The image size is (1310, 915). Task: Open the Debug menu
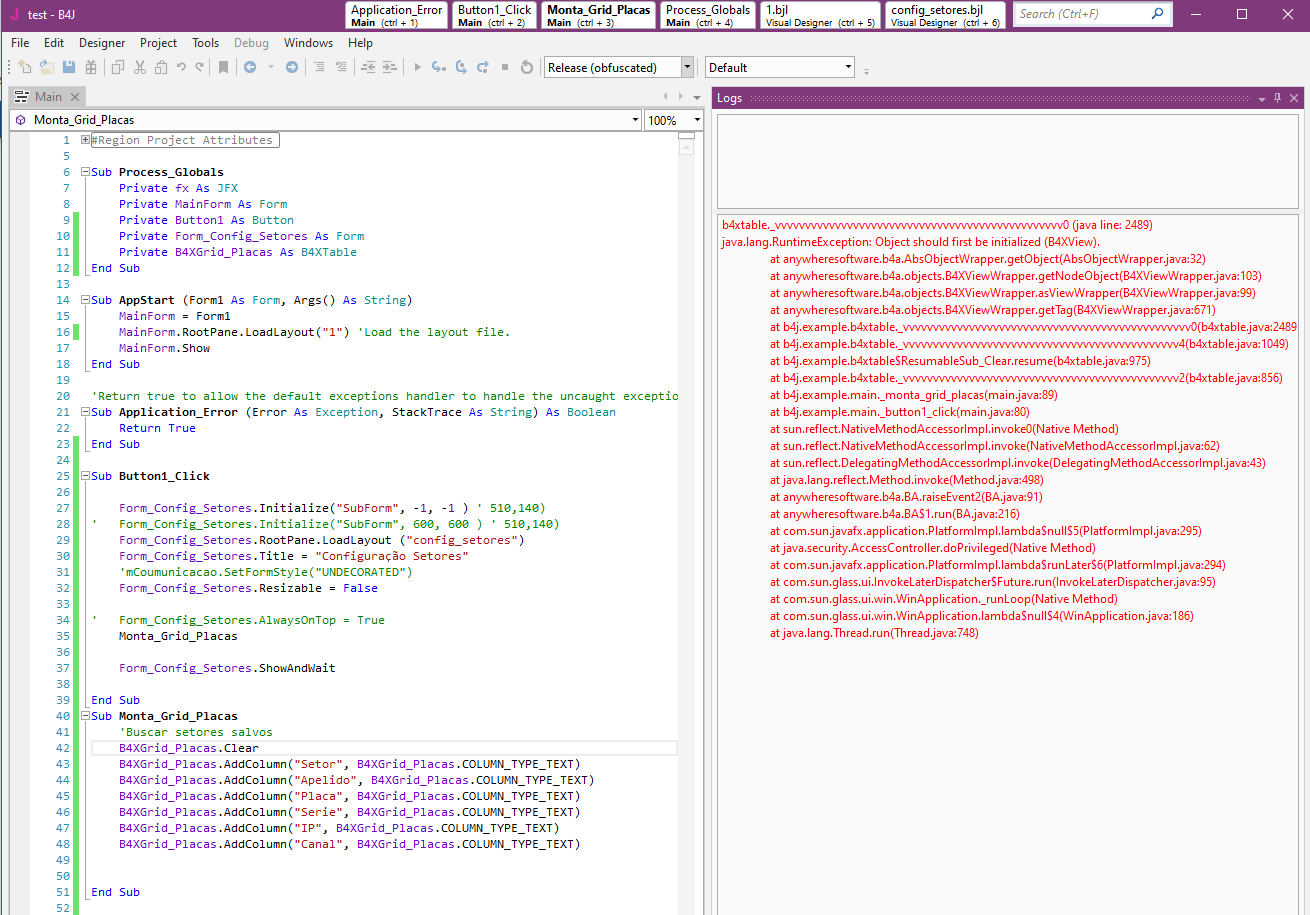tap(251, 42)
